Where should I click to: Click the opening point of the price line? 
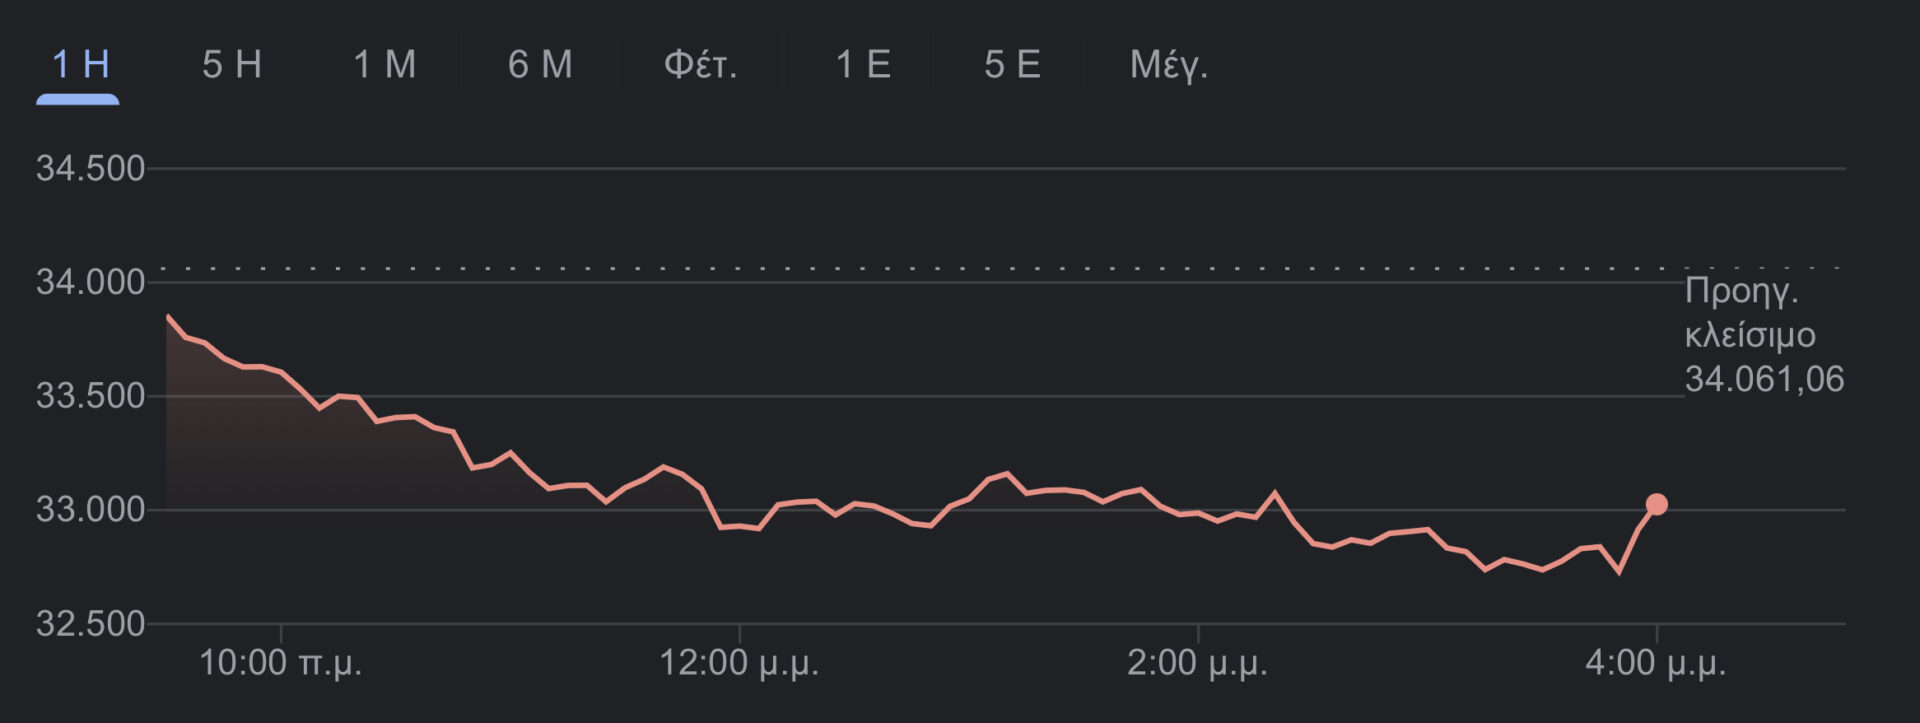click(168, 317)
